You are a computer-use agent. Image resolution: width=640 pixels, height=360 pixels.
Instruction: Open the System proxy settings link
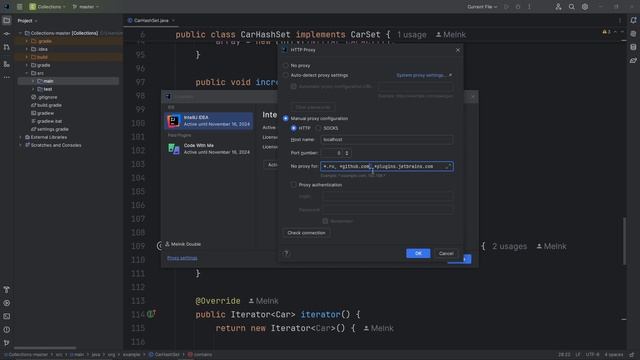click(424, 75)
